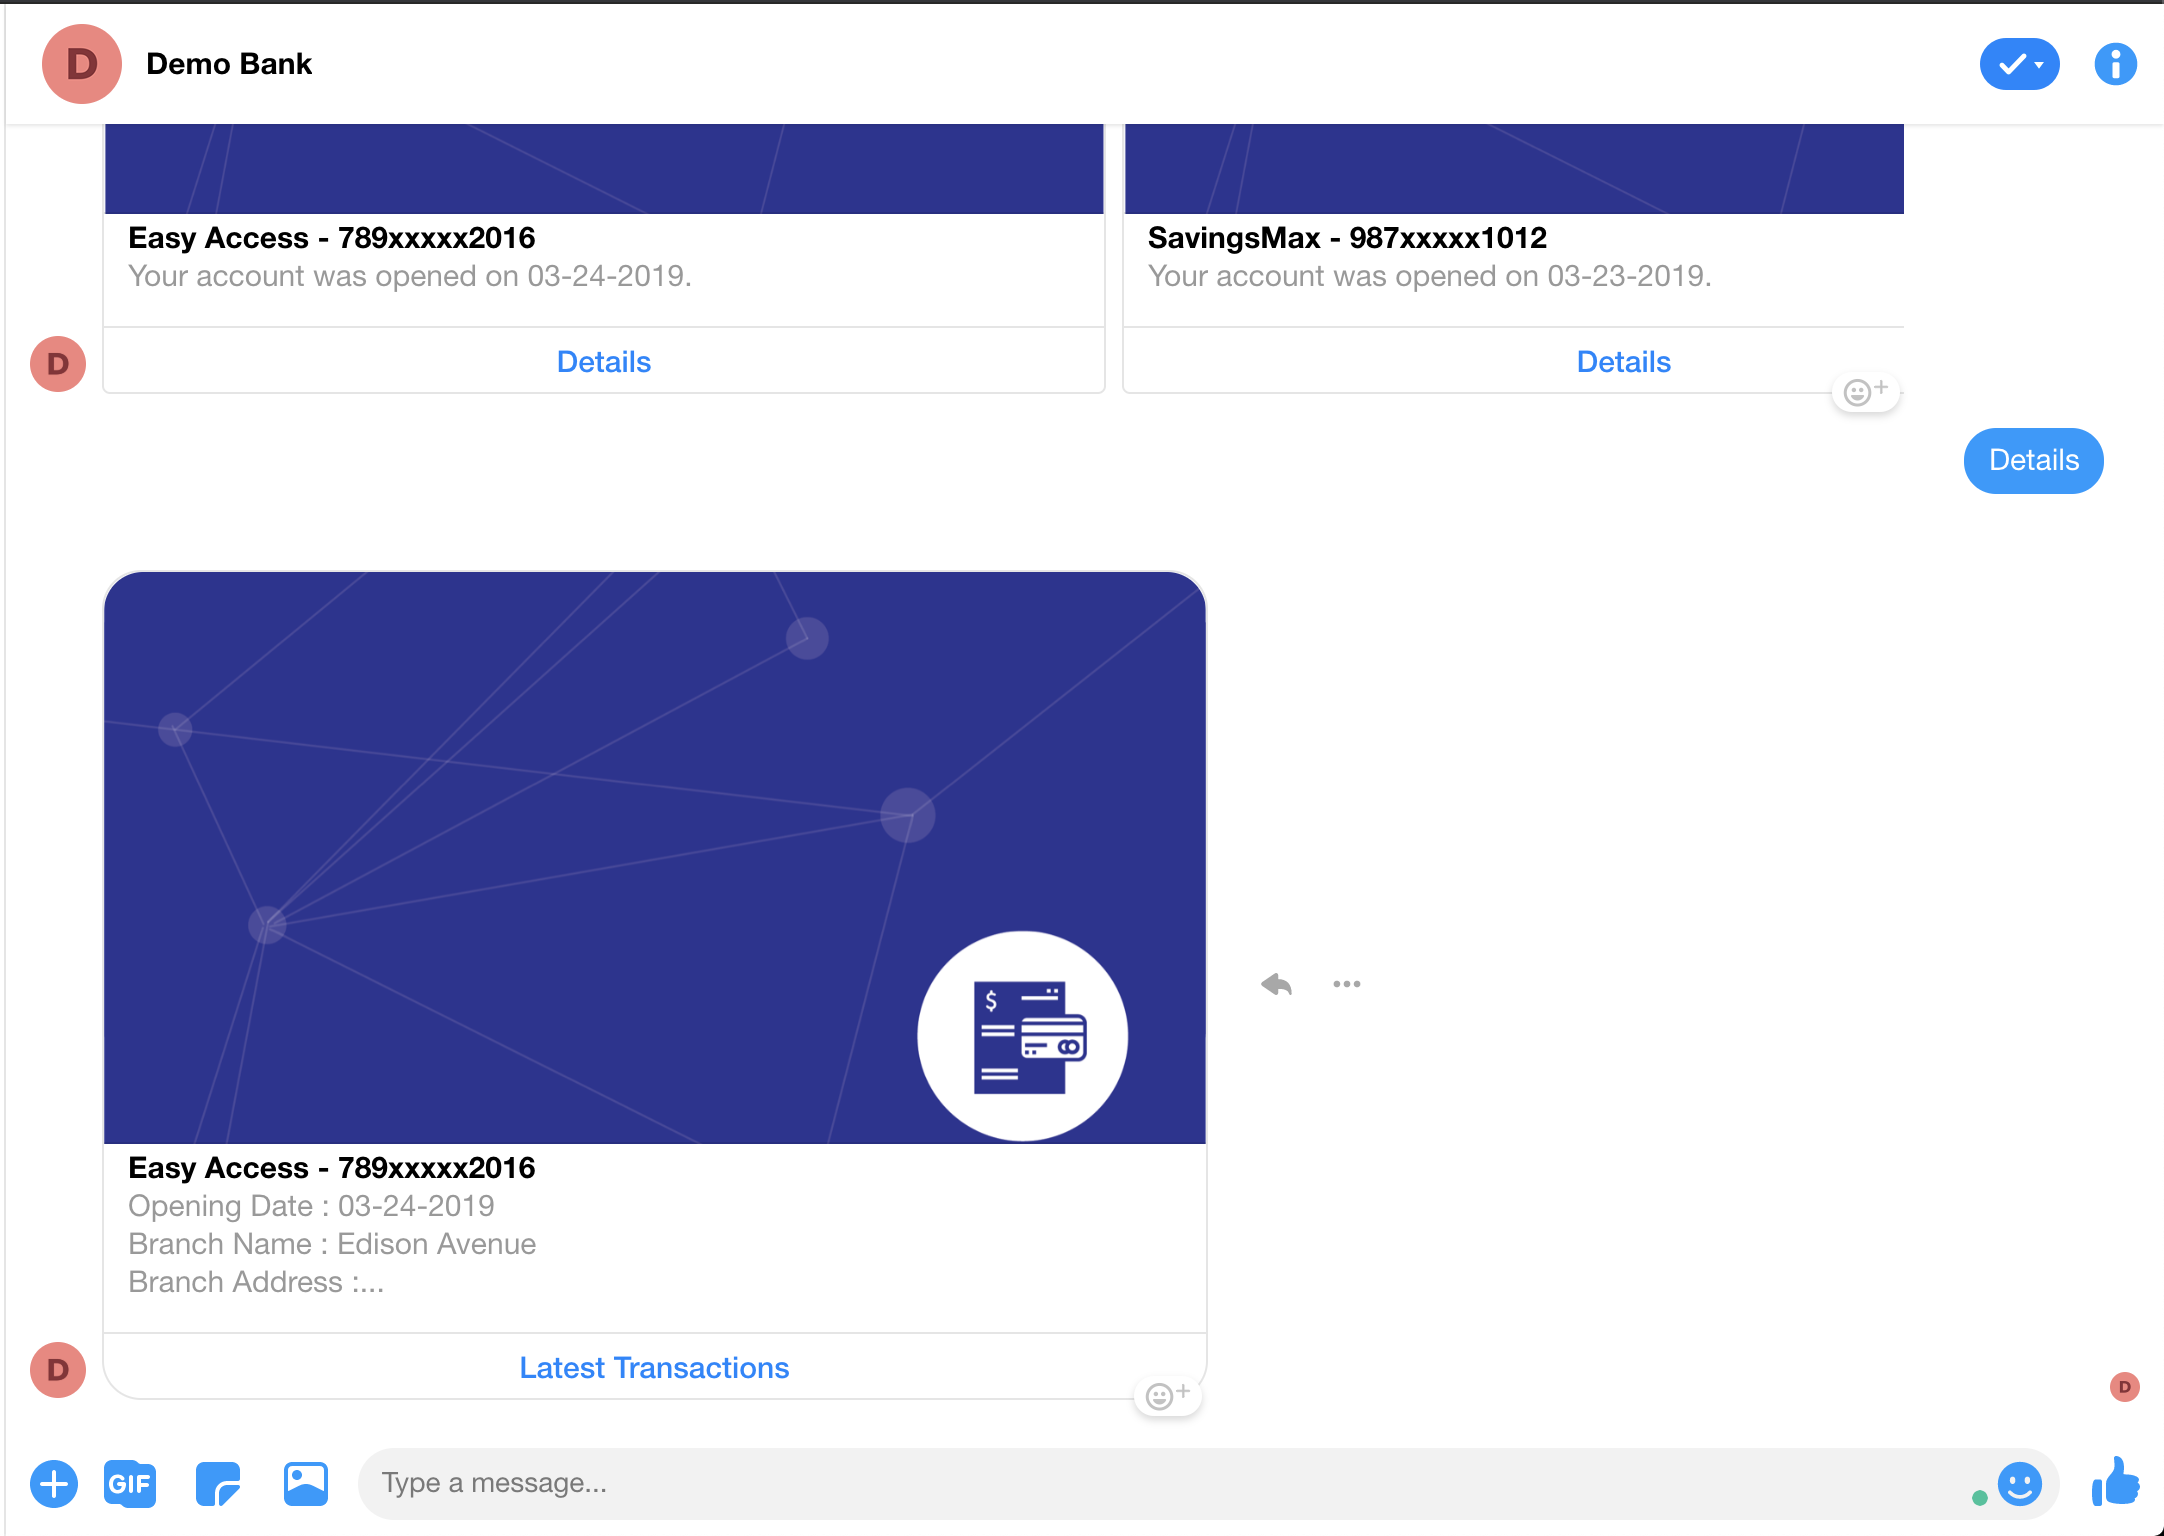Add reaction to the Easy Access details card

coord(1168,1396)
